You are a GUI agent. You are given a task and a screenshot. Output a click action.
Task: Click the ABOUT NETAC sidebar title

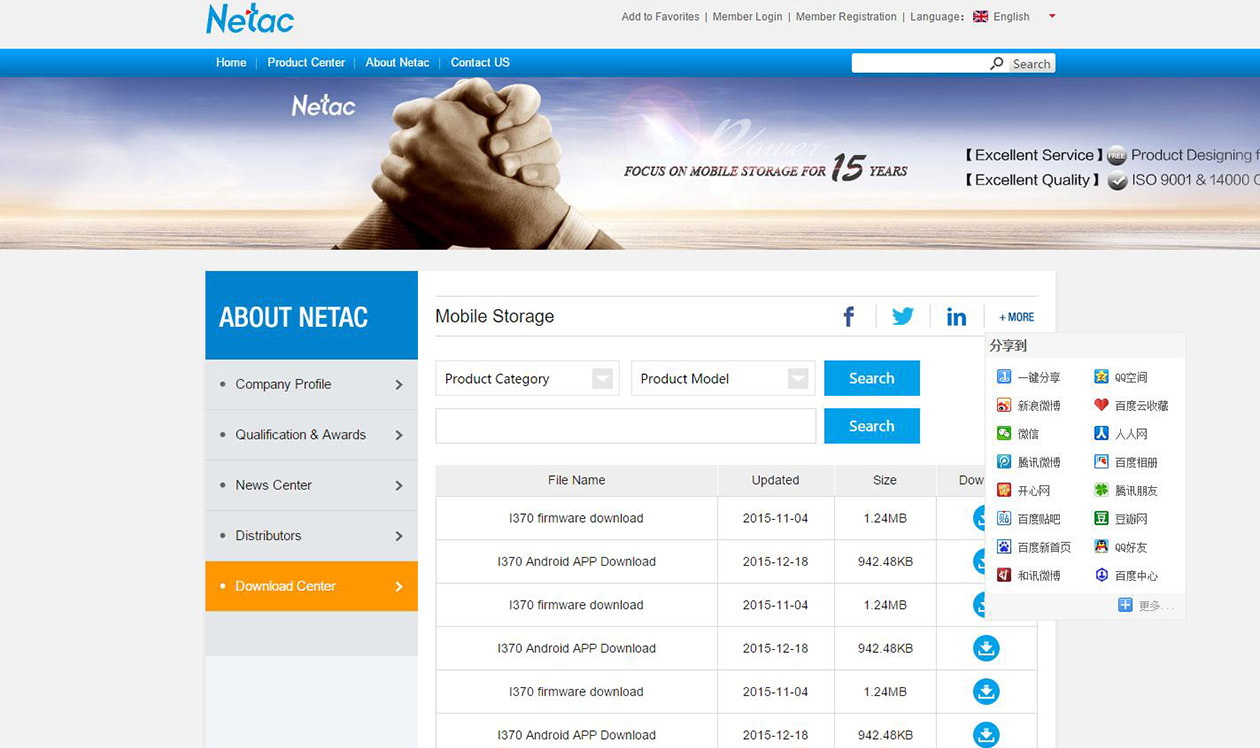pyautogui.click(x=294, y=317)
